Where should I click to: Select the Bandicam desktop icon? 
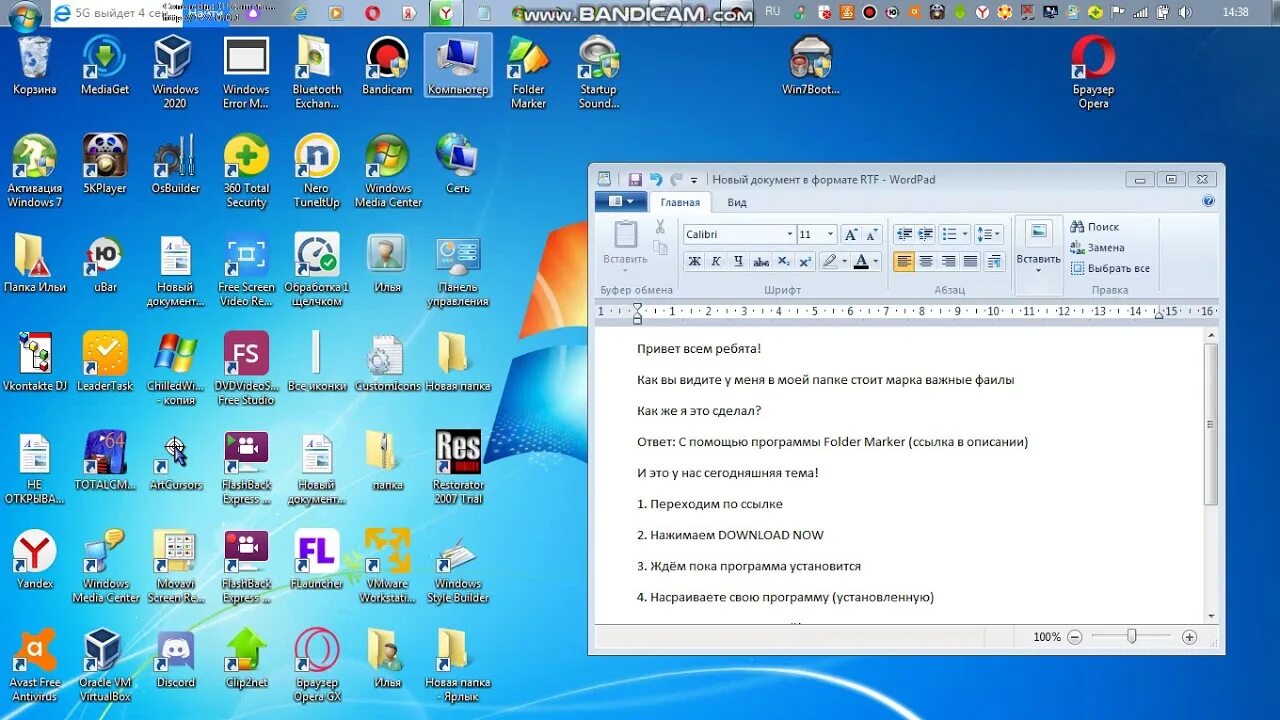point(387,65)
